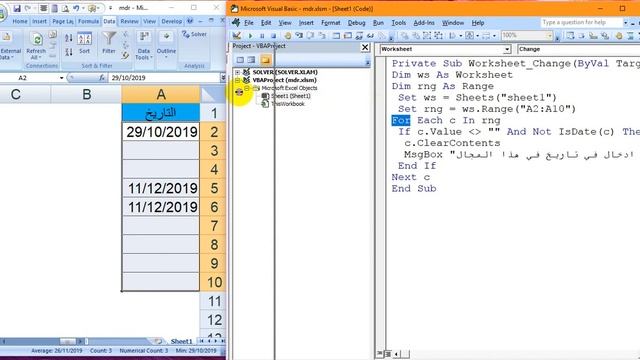Select Sheet1 (Sheet1) in project tree
Image resolution: width=640 pixels, height=360 pixels.
pyautogui.click(x=290, y=96)
